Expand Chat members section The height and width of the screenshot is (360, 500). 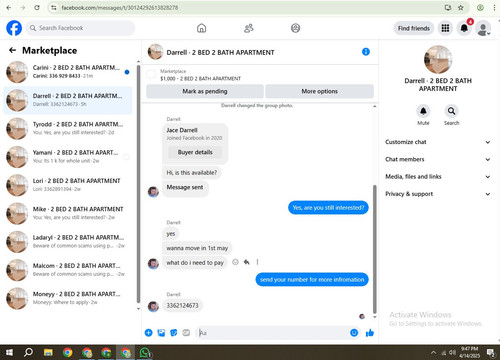438,159
